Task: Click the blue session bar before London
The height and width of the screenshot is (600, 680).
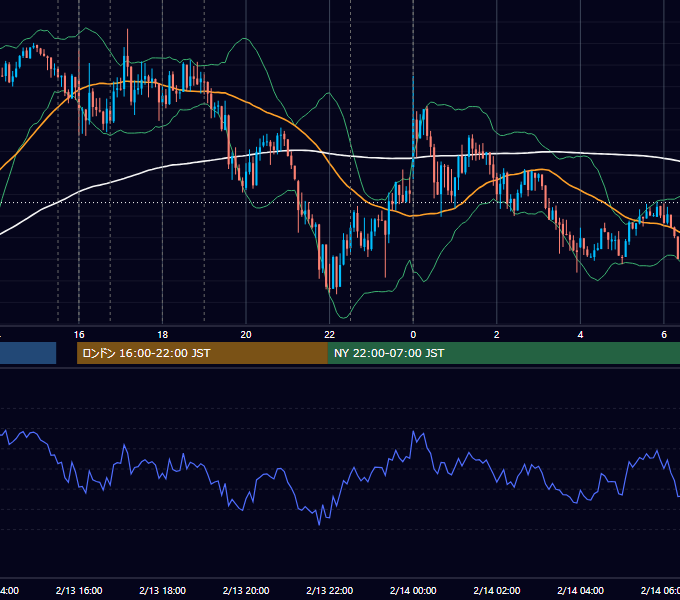Action: [28, 353]
